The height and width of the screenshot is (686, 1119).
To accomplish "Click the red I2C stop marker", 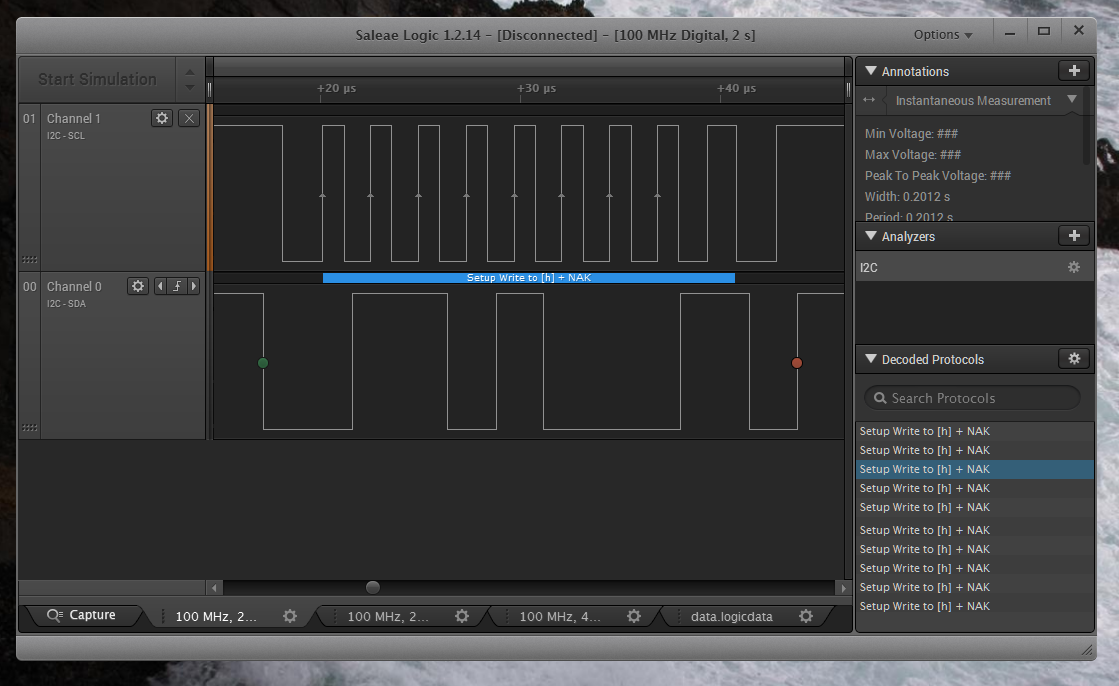I will [796, 363].
